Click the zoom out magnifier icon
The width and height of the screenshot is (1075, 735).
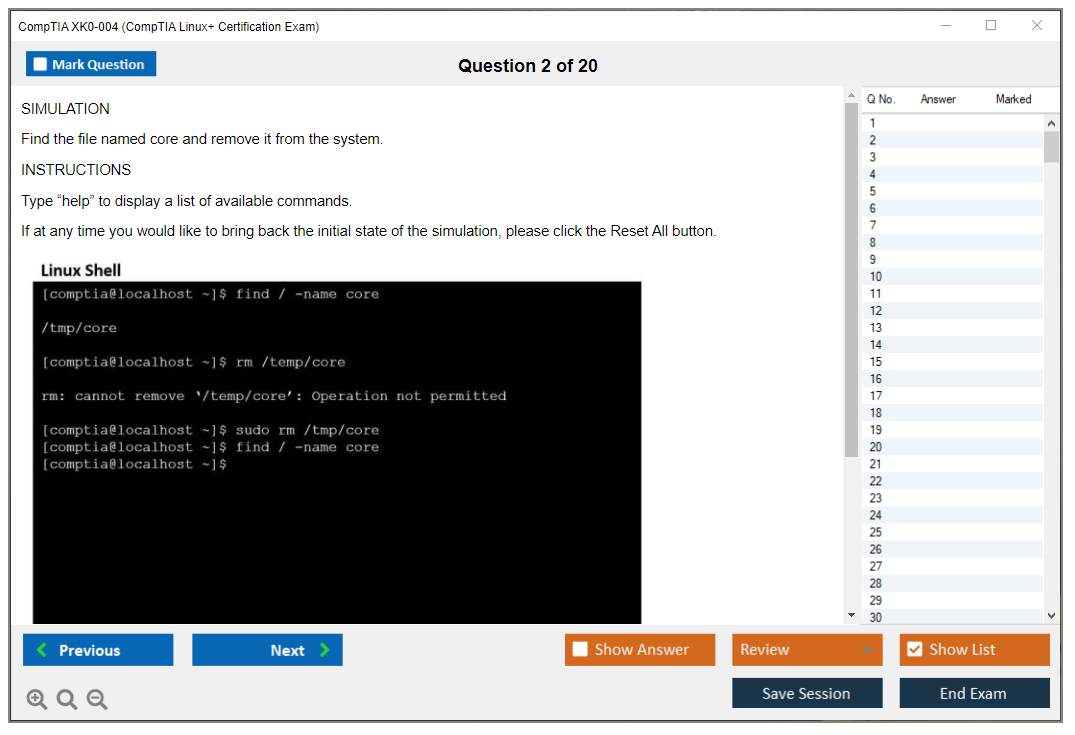click(x=97, y=700)
